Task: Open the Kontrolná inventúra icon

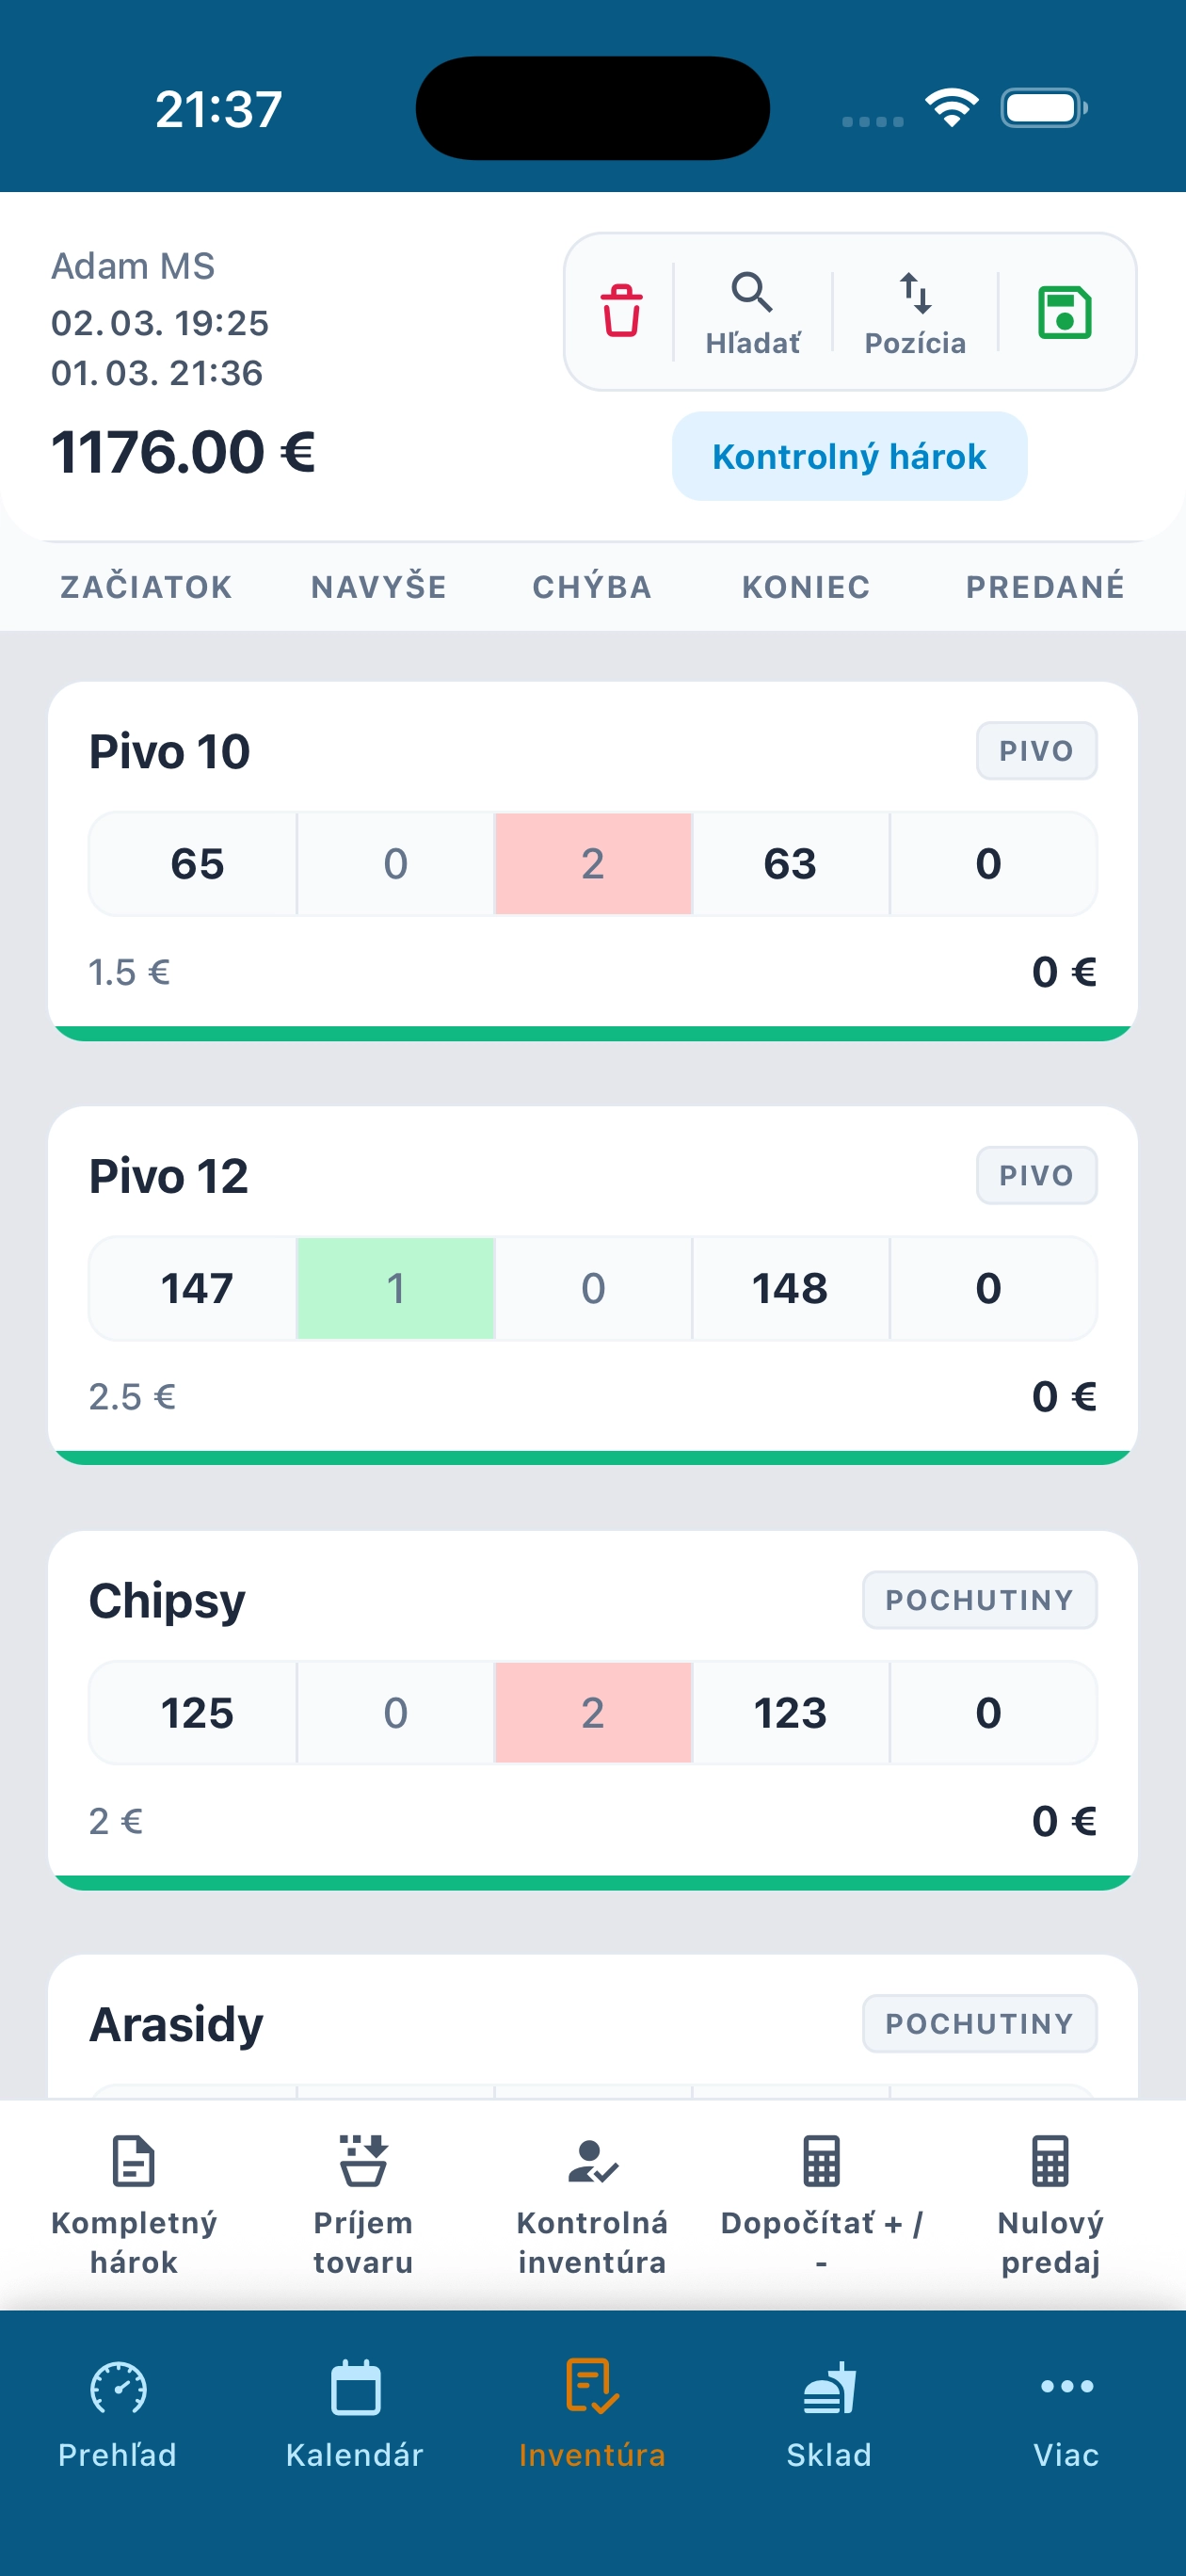Action: tap(592, 2161)
